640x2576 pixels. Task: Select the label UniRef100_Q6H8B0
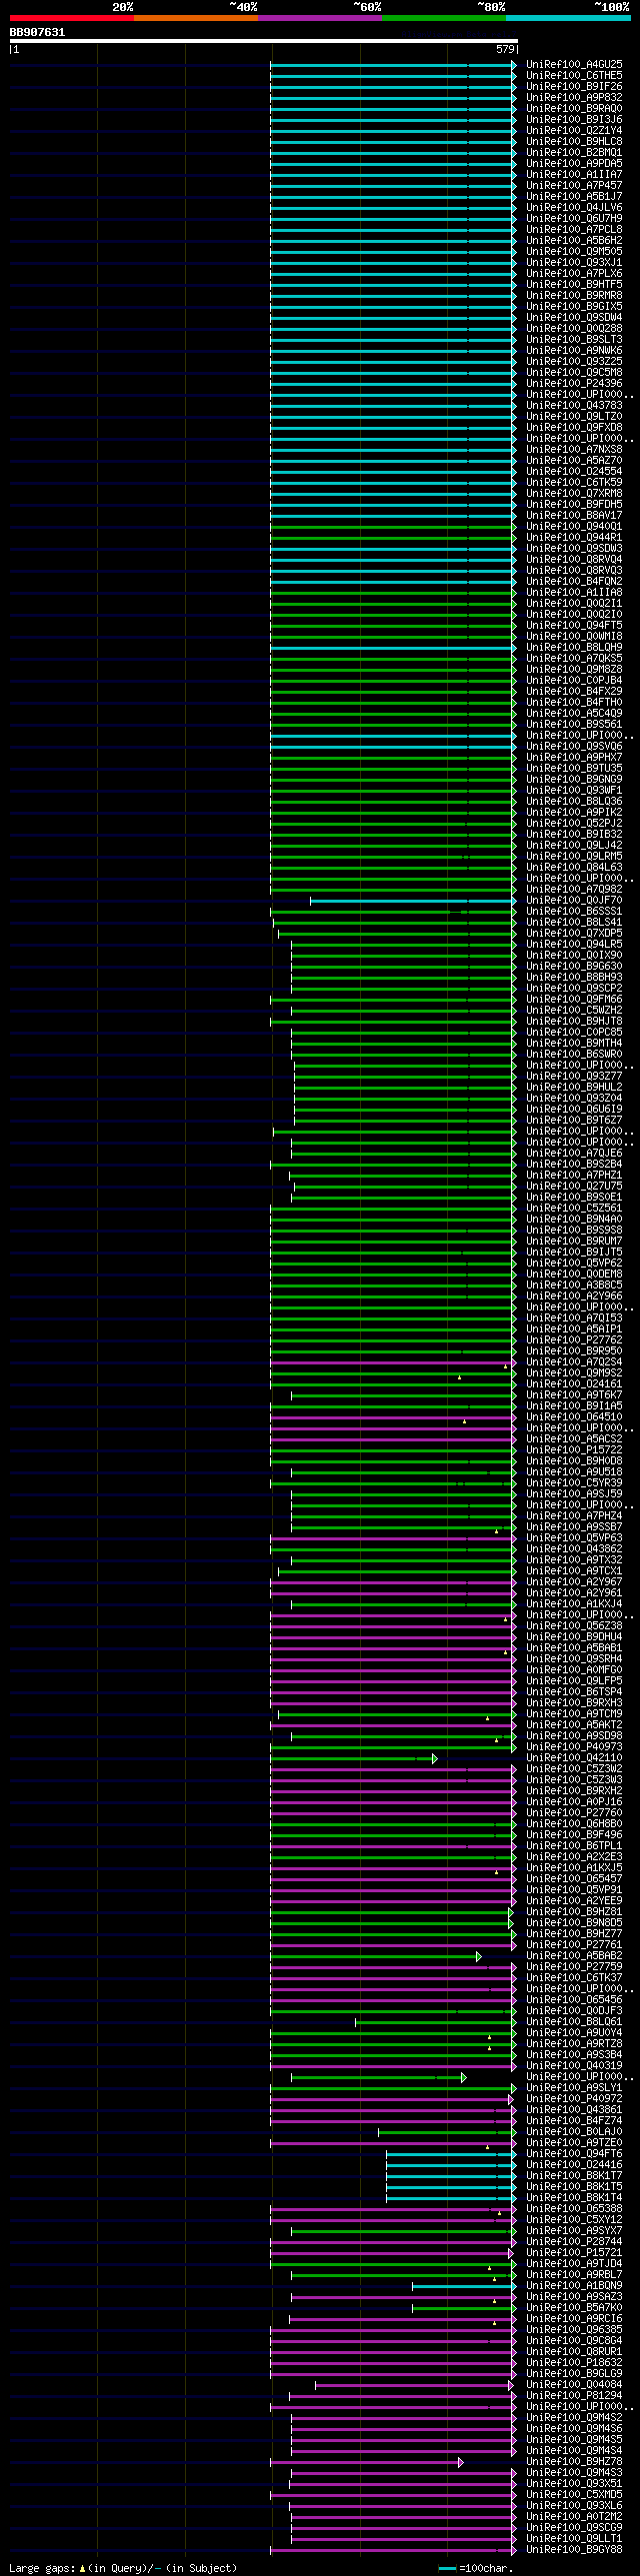point(574,1824)
